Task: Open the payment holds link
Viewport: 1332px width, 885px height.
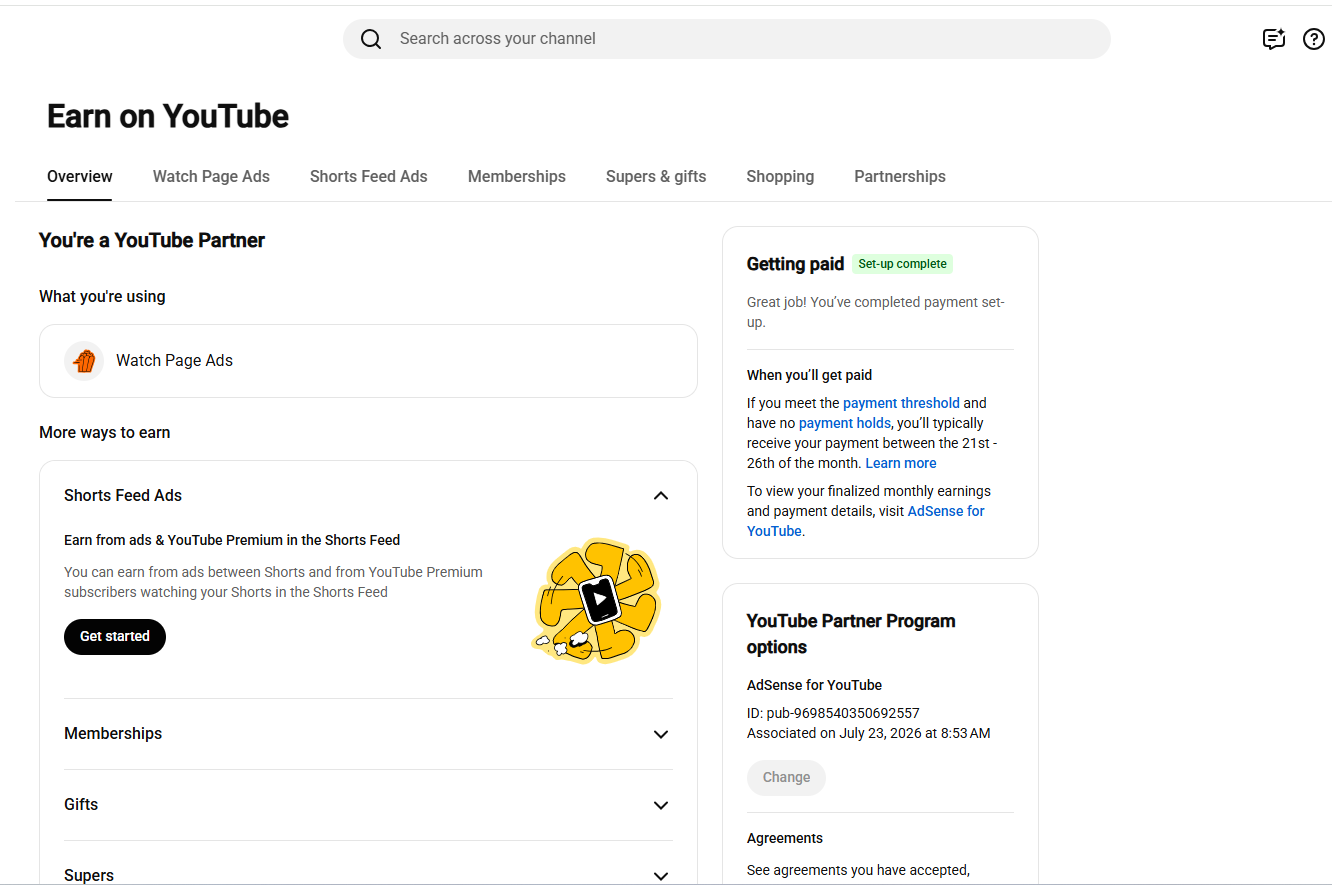Action: [845, 423]
